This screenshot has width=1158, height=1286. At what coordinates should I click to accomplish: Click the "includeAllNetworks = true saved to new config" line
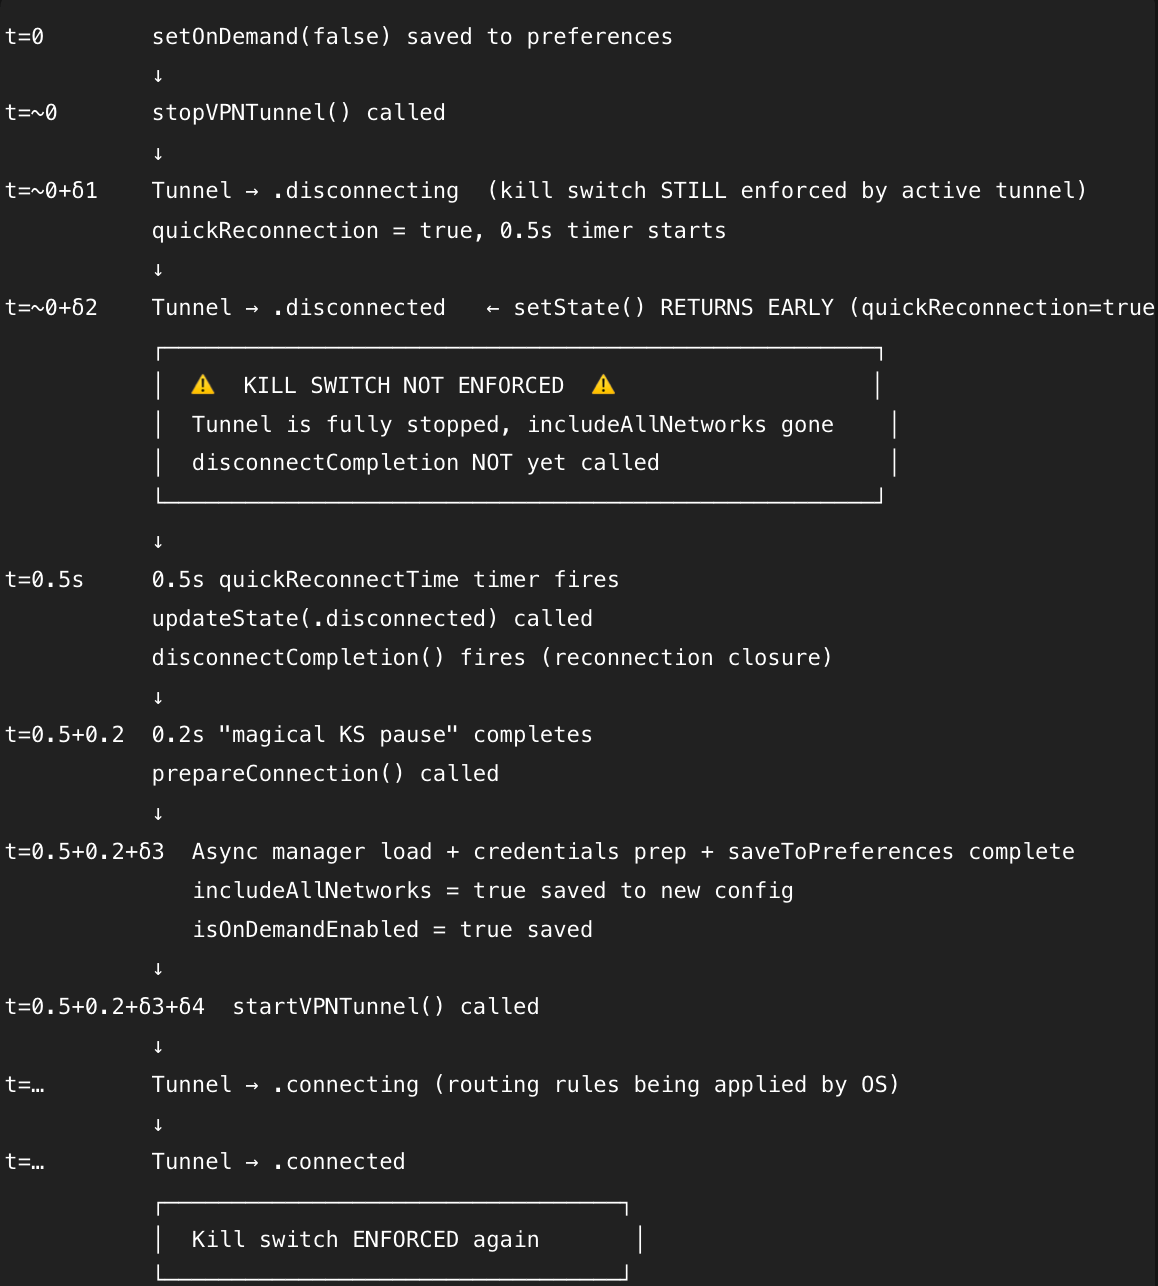[492, 891]
